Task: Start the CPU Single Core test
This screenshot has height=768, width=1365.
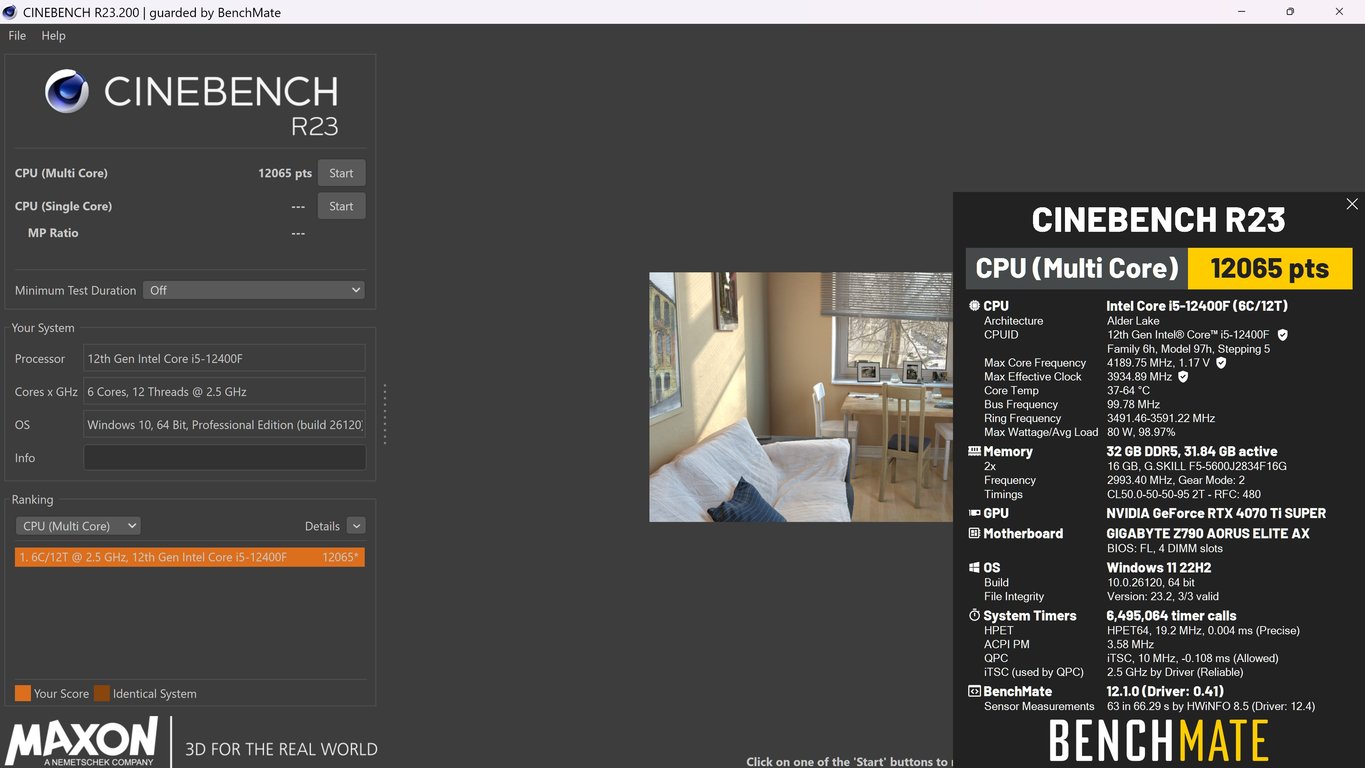Action: point(341,206)
